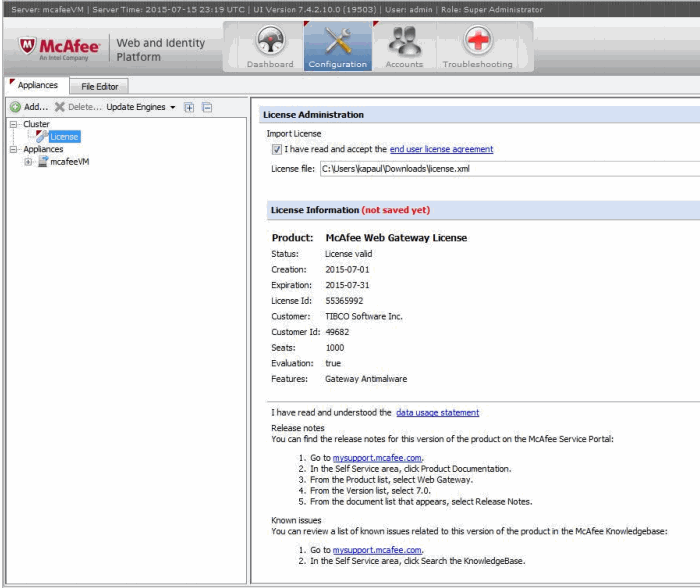Screen dimensions: 700x588
Task: Select Cluster label in the tree
Action: tap(36, 124)
